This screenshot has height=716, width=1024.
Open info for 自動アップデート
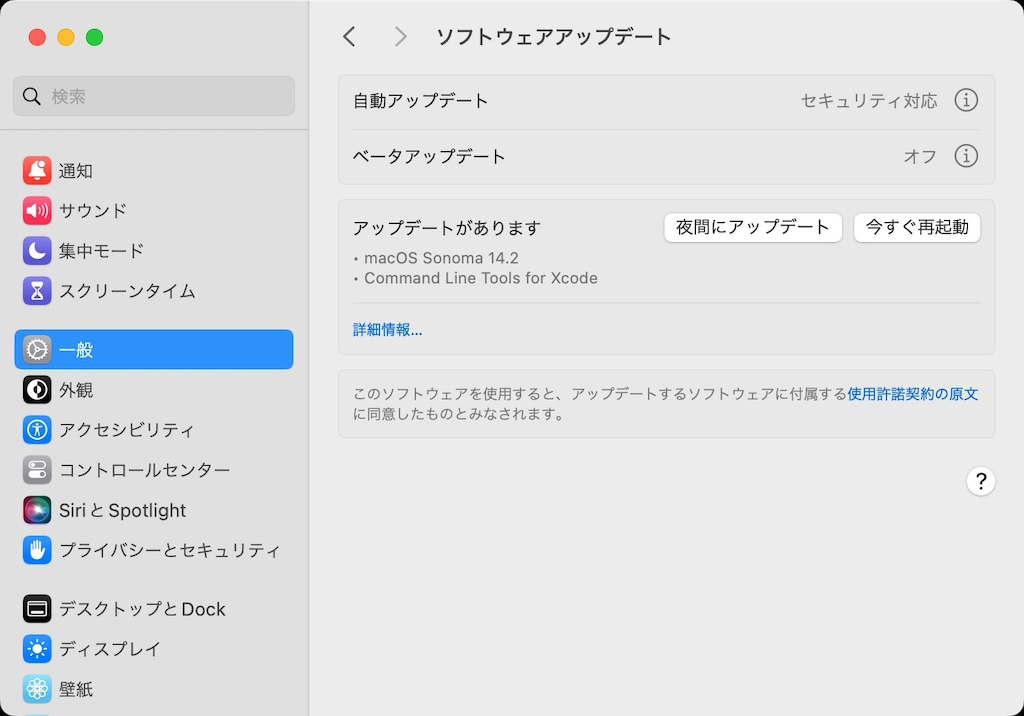coord(966,100)
